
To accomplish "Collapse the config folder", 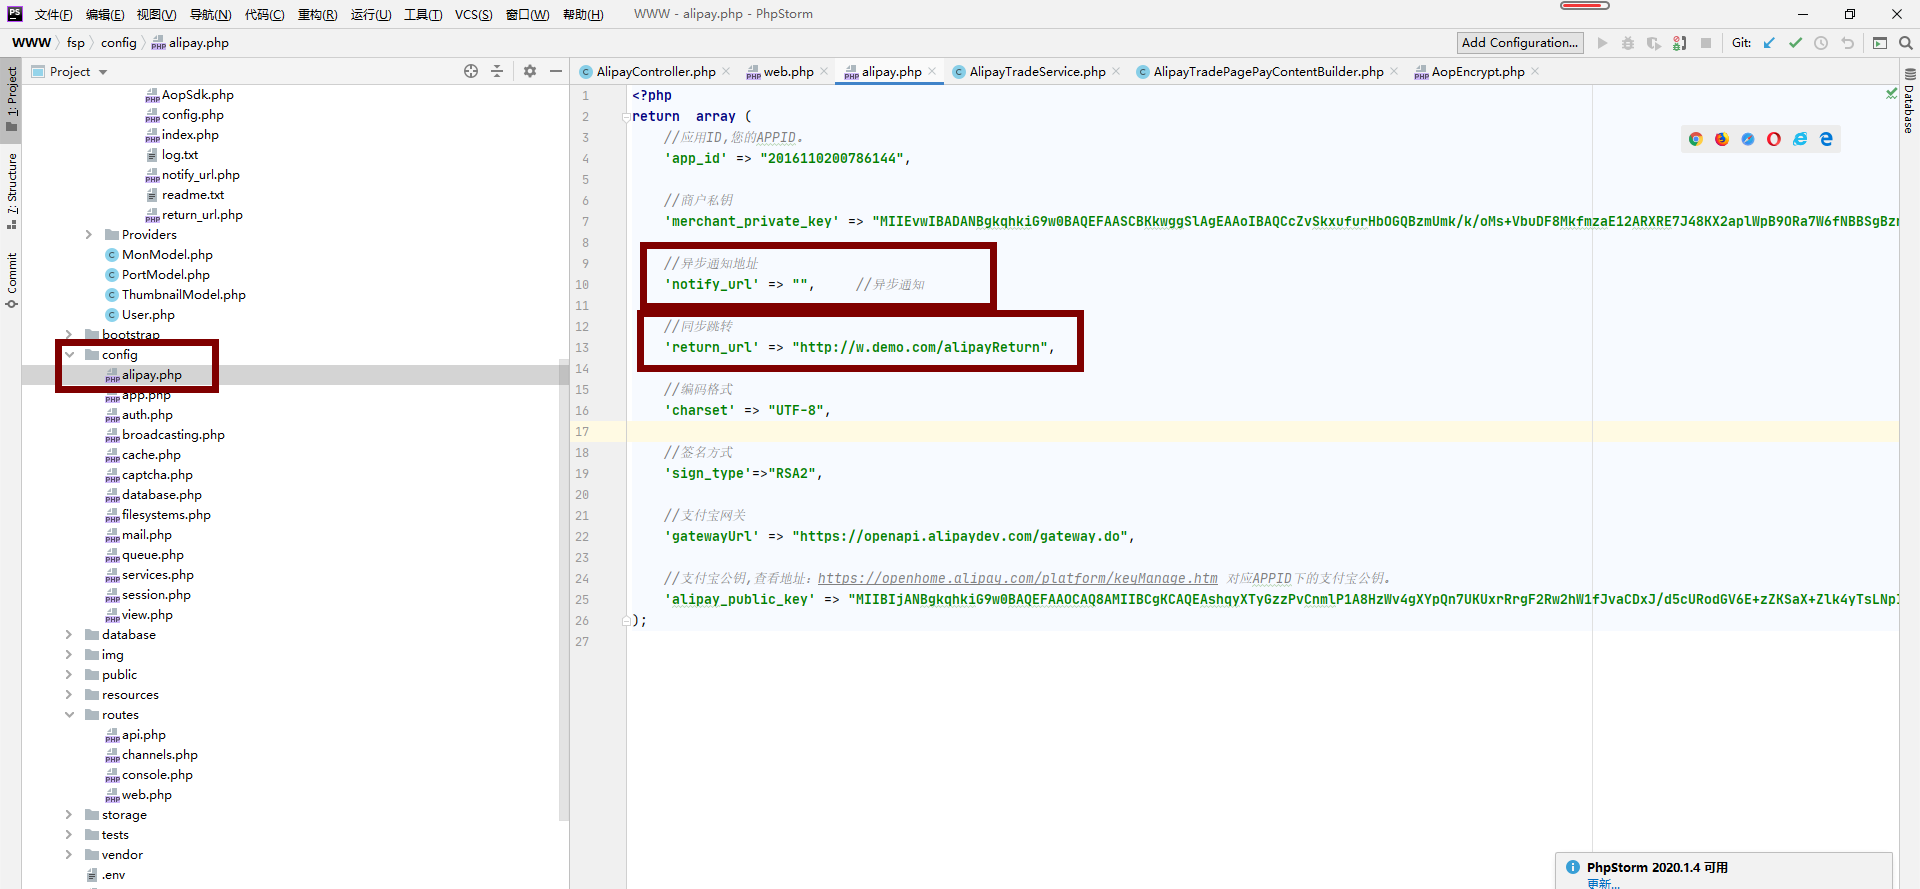I will click(x=69, y=355).
